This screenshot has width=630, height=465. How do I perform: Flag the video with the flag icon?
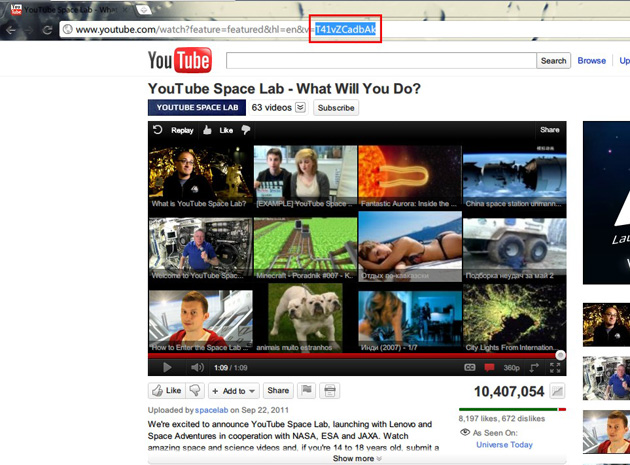coord(307,391)
